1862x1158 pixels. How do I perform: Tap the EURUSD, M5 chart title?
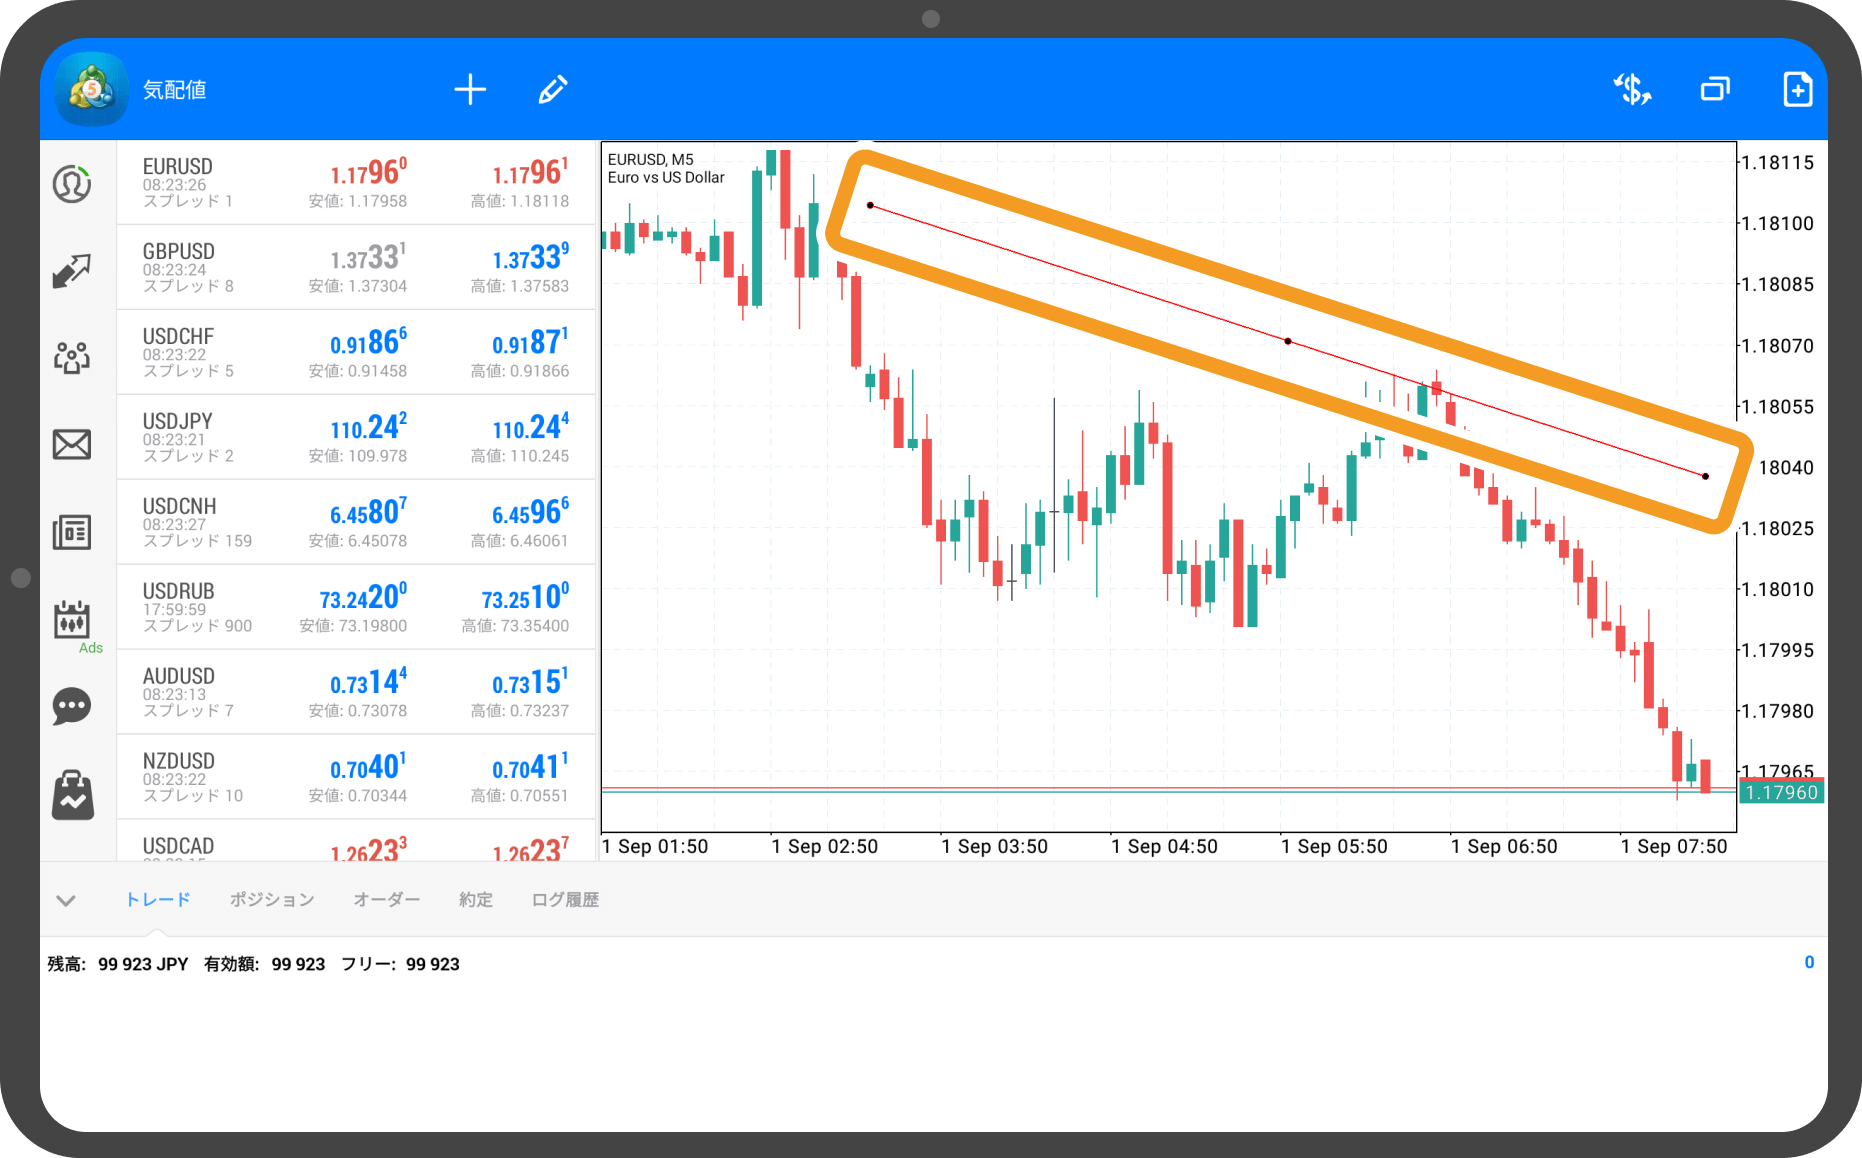[650, 159]
